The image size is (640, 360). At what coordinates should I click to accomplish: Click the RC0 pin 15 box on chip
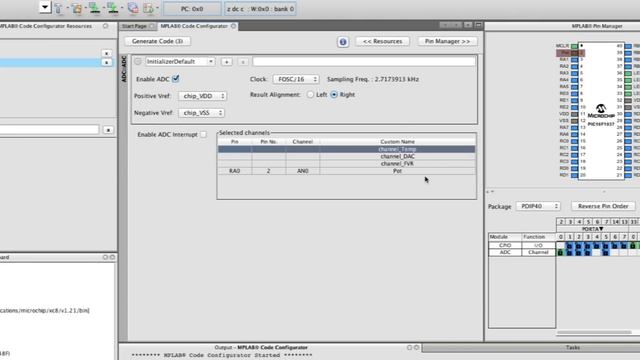pyautogui.click(x=574, y=141)
